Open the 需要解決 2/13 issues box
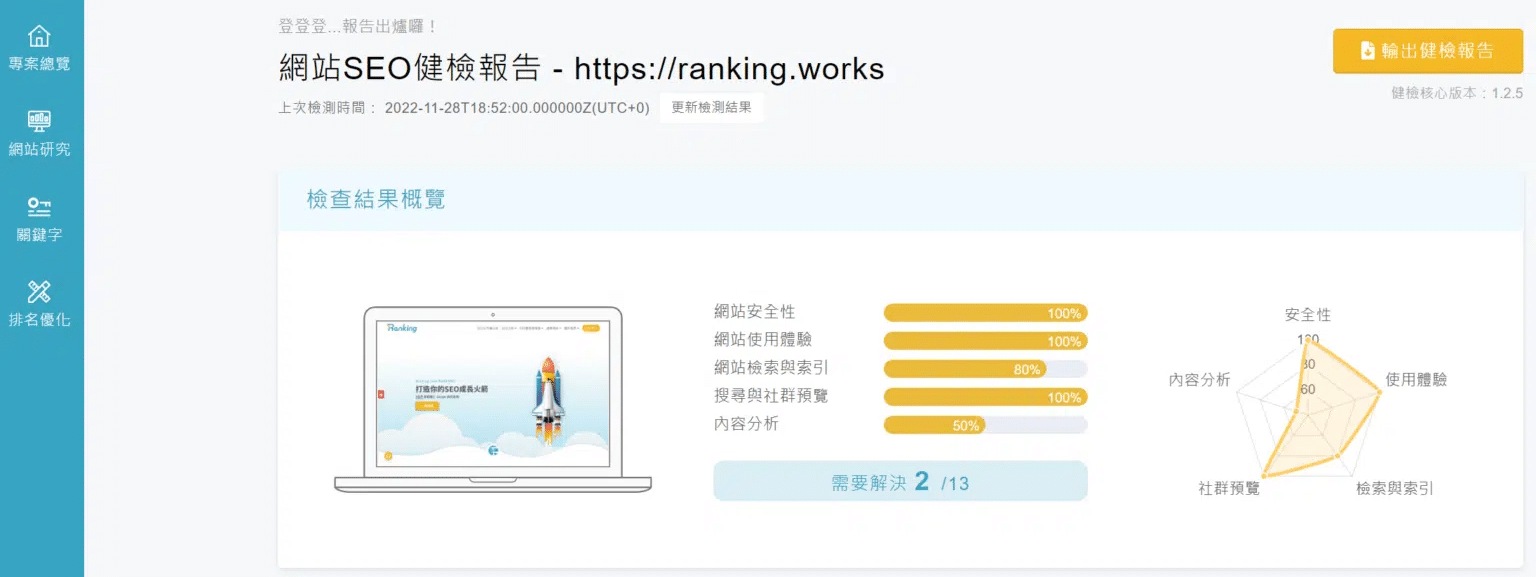The width and height of the screenshot is (1536, 577). 900,482
